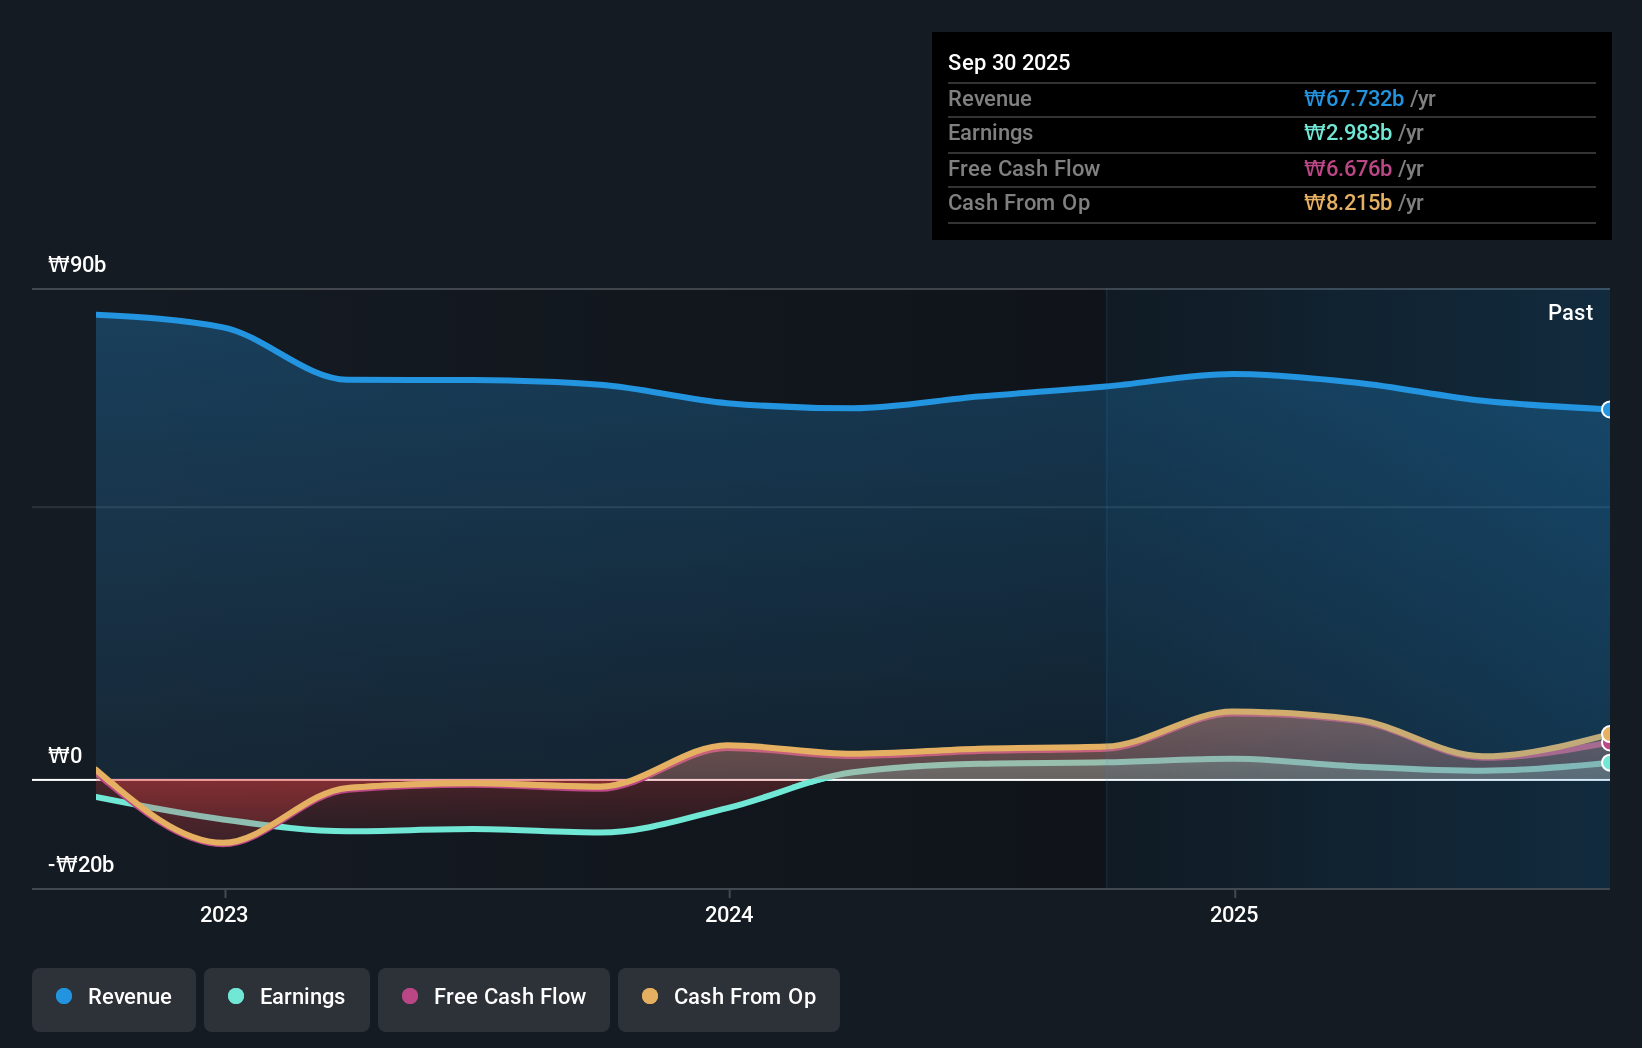Select the Past section label
Viewport: 1642px width, 1048px height.
point(1570,312)
